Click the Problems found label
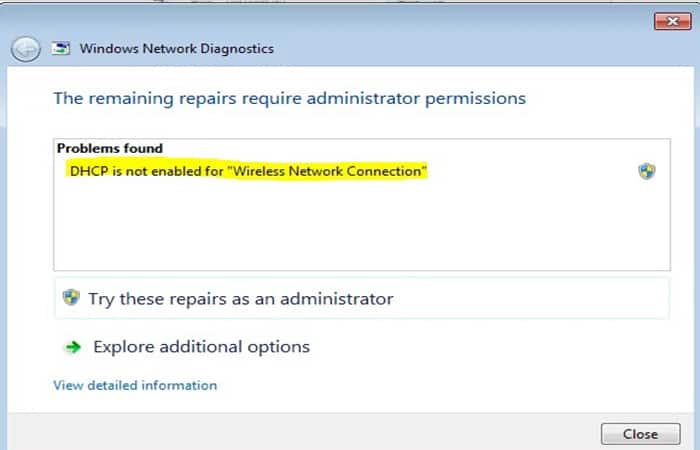Viewport: 700px width, 450px height. 109,148
